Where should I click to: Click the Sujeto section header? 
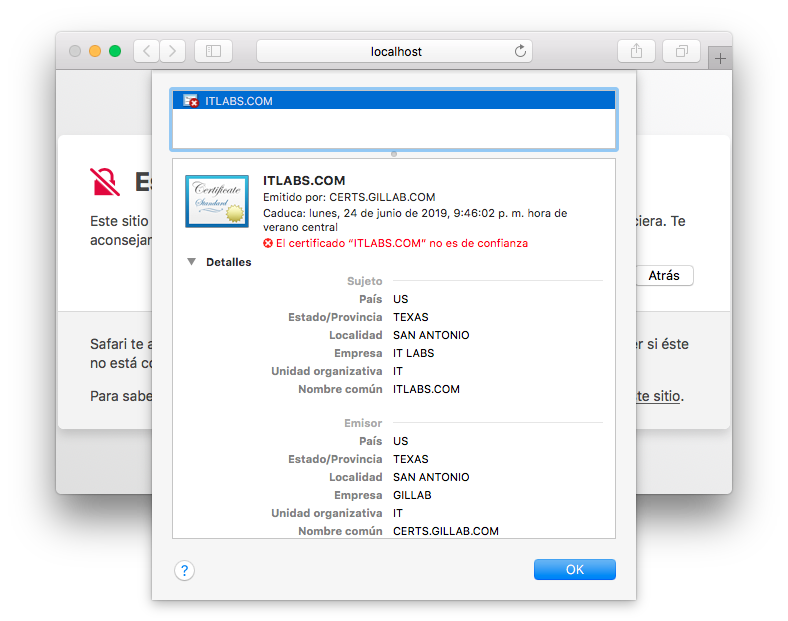click(x=365, y=281)
